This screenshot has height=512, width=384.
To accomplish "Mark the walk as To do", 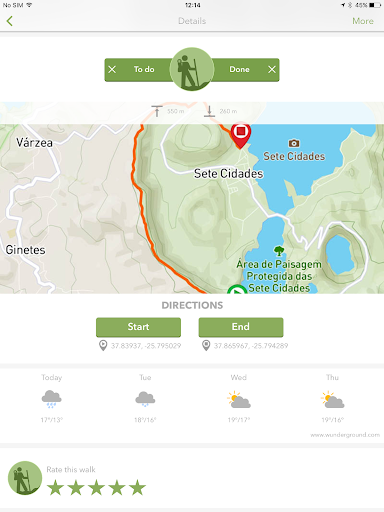I will click(x=144, y=69).
